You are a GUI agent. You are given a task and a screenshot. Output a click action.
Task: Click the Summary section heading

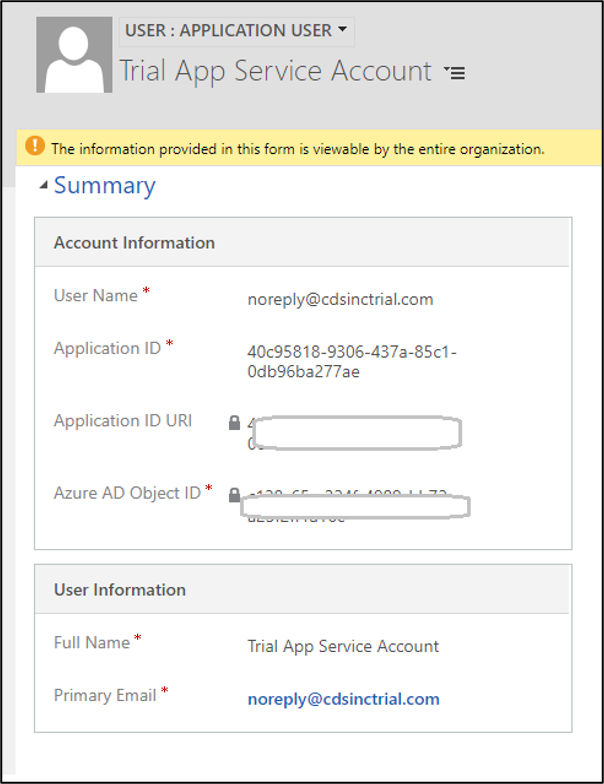[104, 186]
